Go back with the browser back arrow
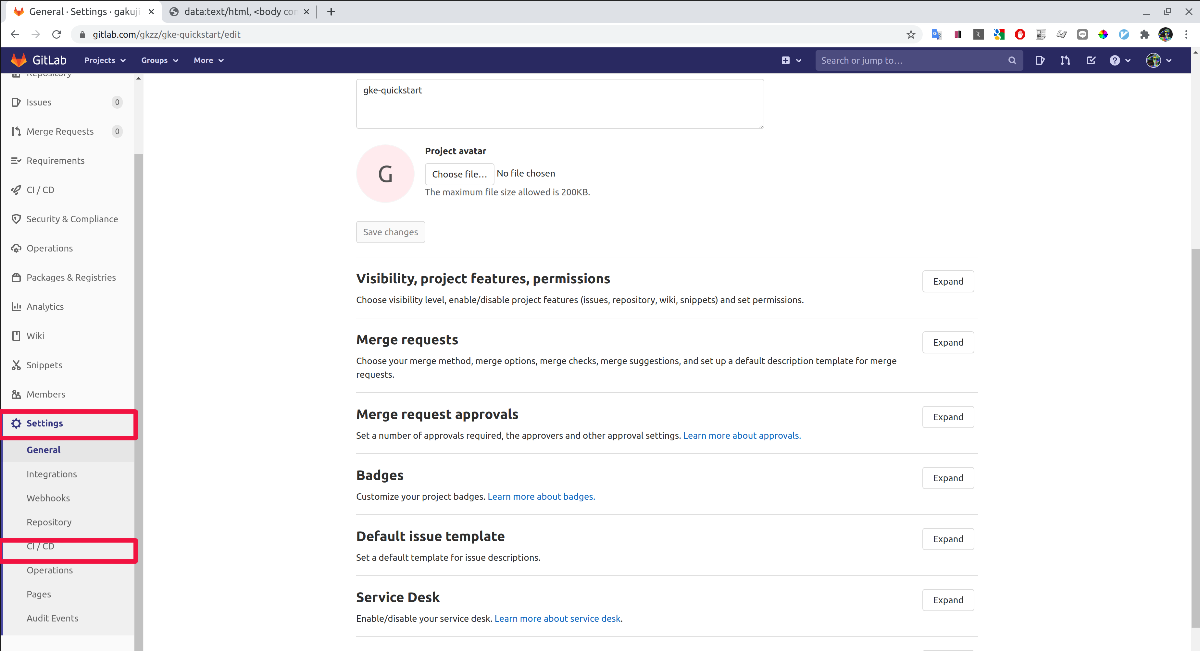This screenshot has width=1200, height=651. (14, 34)
